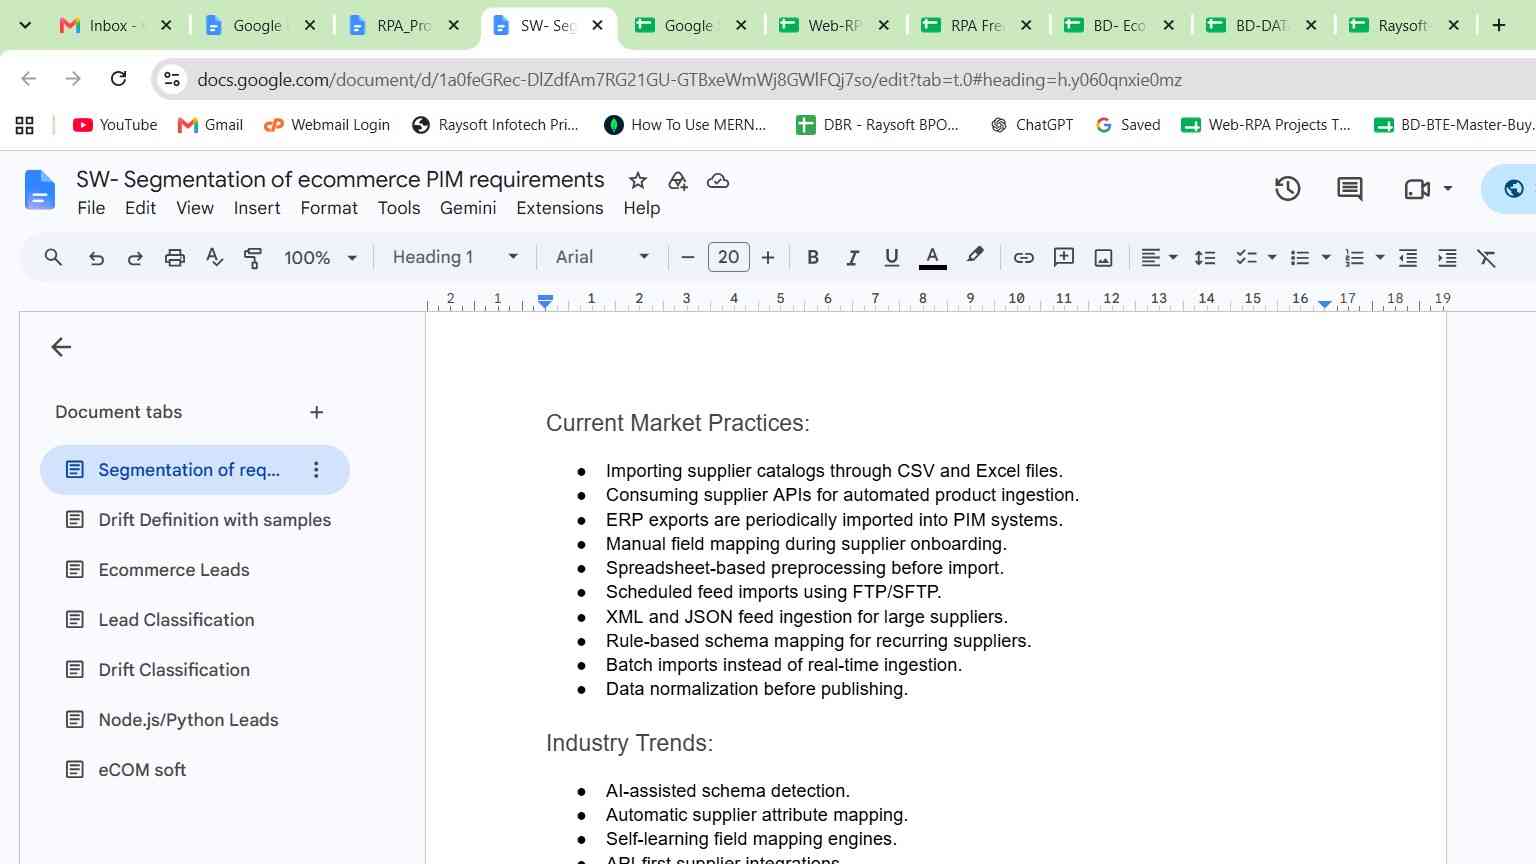Expand the 100% zoom dropdown
Viewport: 1536px width, 864px height.
[320, 258]
